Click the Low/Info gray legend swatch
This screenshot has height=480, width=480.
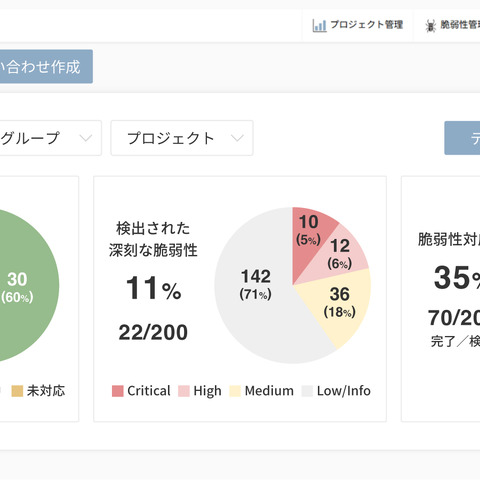tap(307, 391)
